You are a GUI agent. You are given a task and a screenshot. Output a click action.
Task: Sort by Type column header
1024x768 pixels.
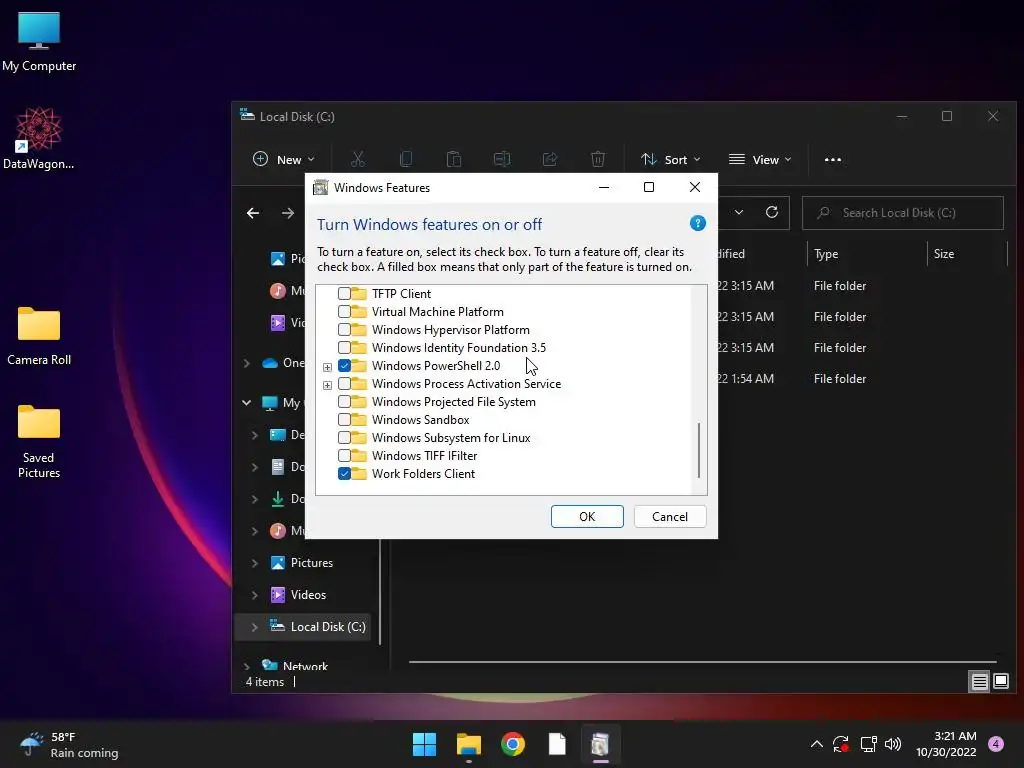coord(867,254)
